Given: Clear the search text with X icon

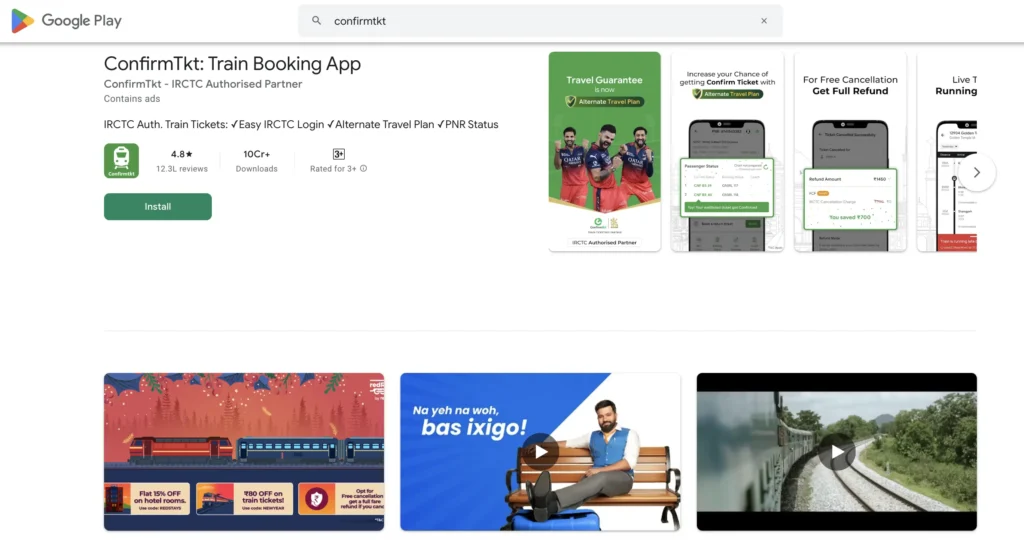Looking at the screenshot, I should [x=764, y=21].
